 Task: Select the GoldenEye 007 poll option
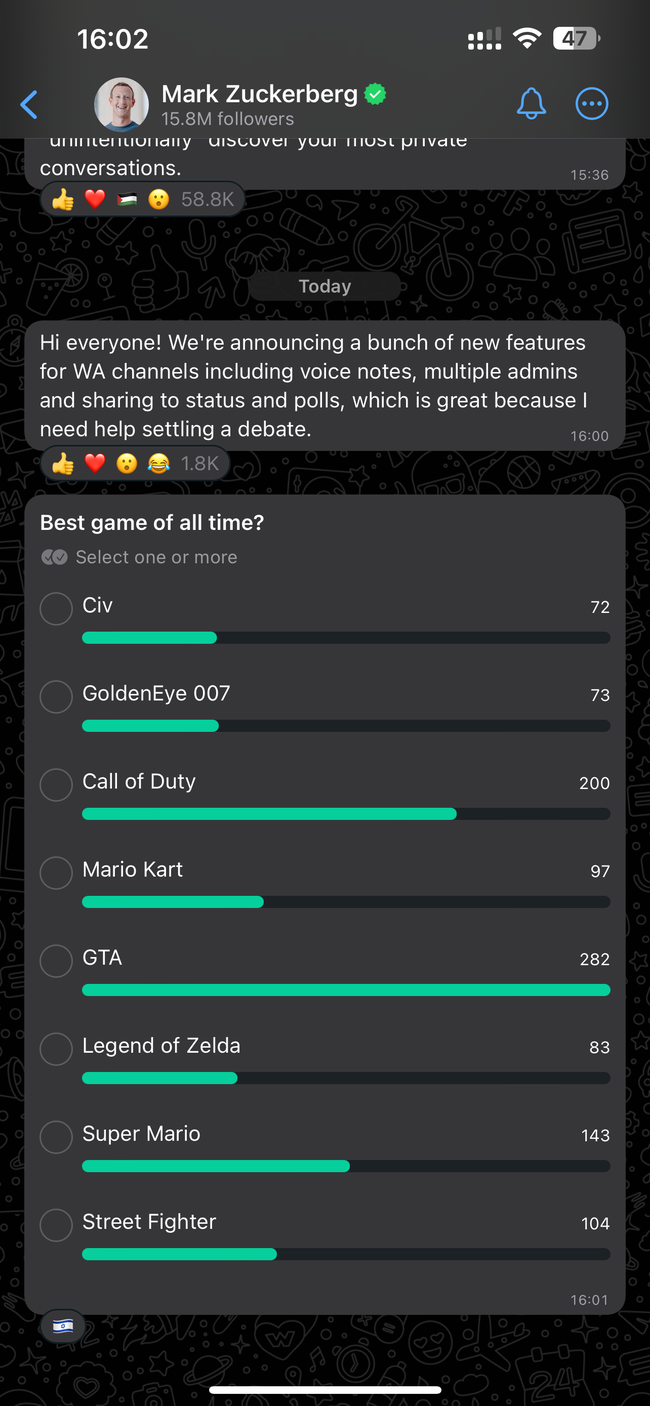tap(56, 696)
